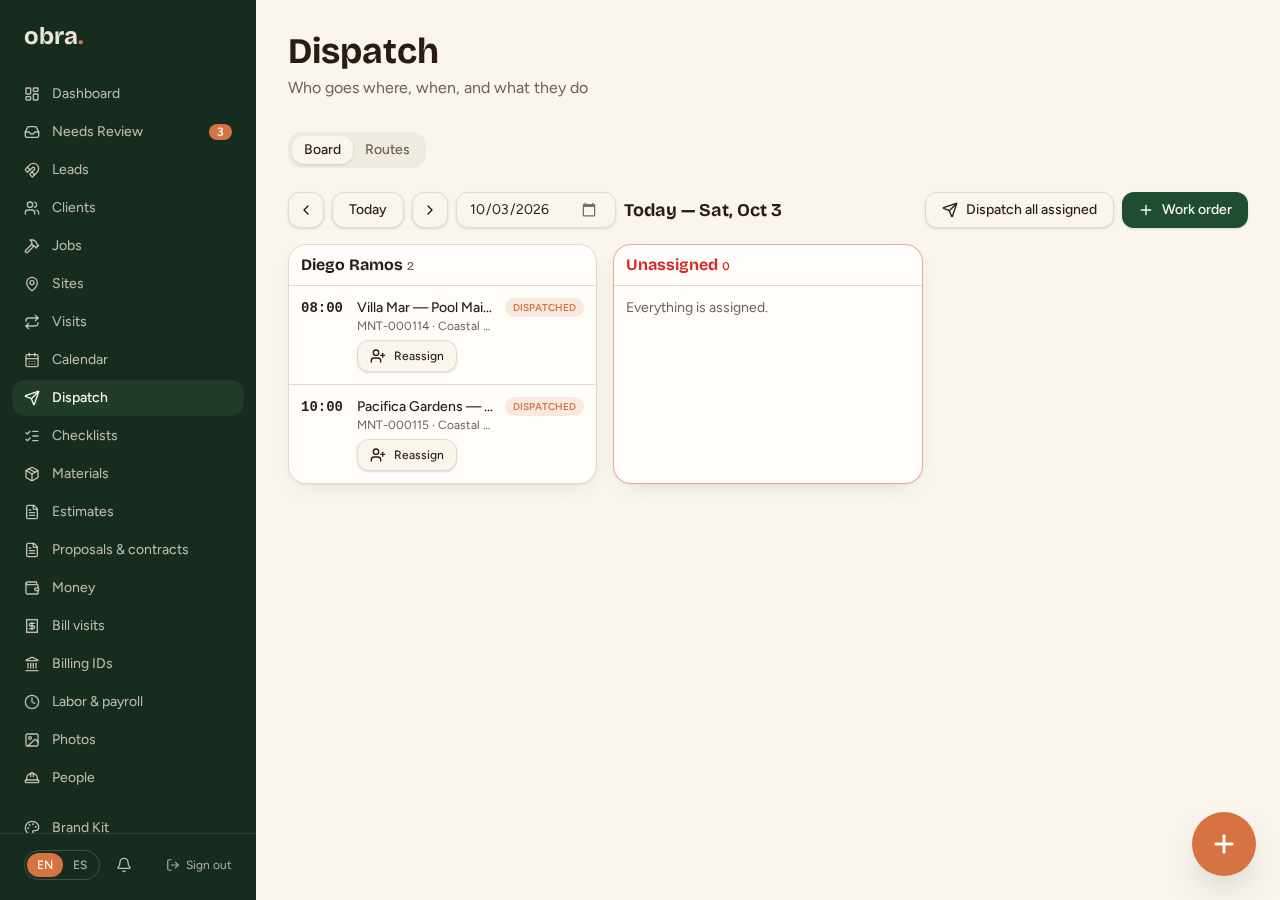Sign out of the application
The width and height of the screenshot is (1280, 900).
tap(199, 865)
